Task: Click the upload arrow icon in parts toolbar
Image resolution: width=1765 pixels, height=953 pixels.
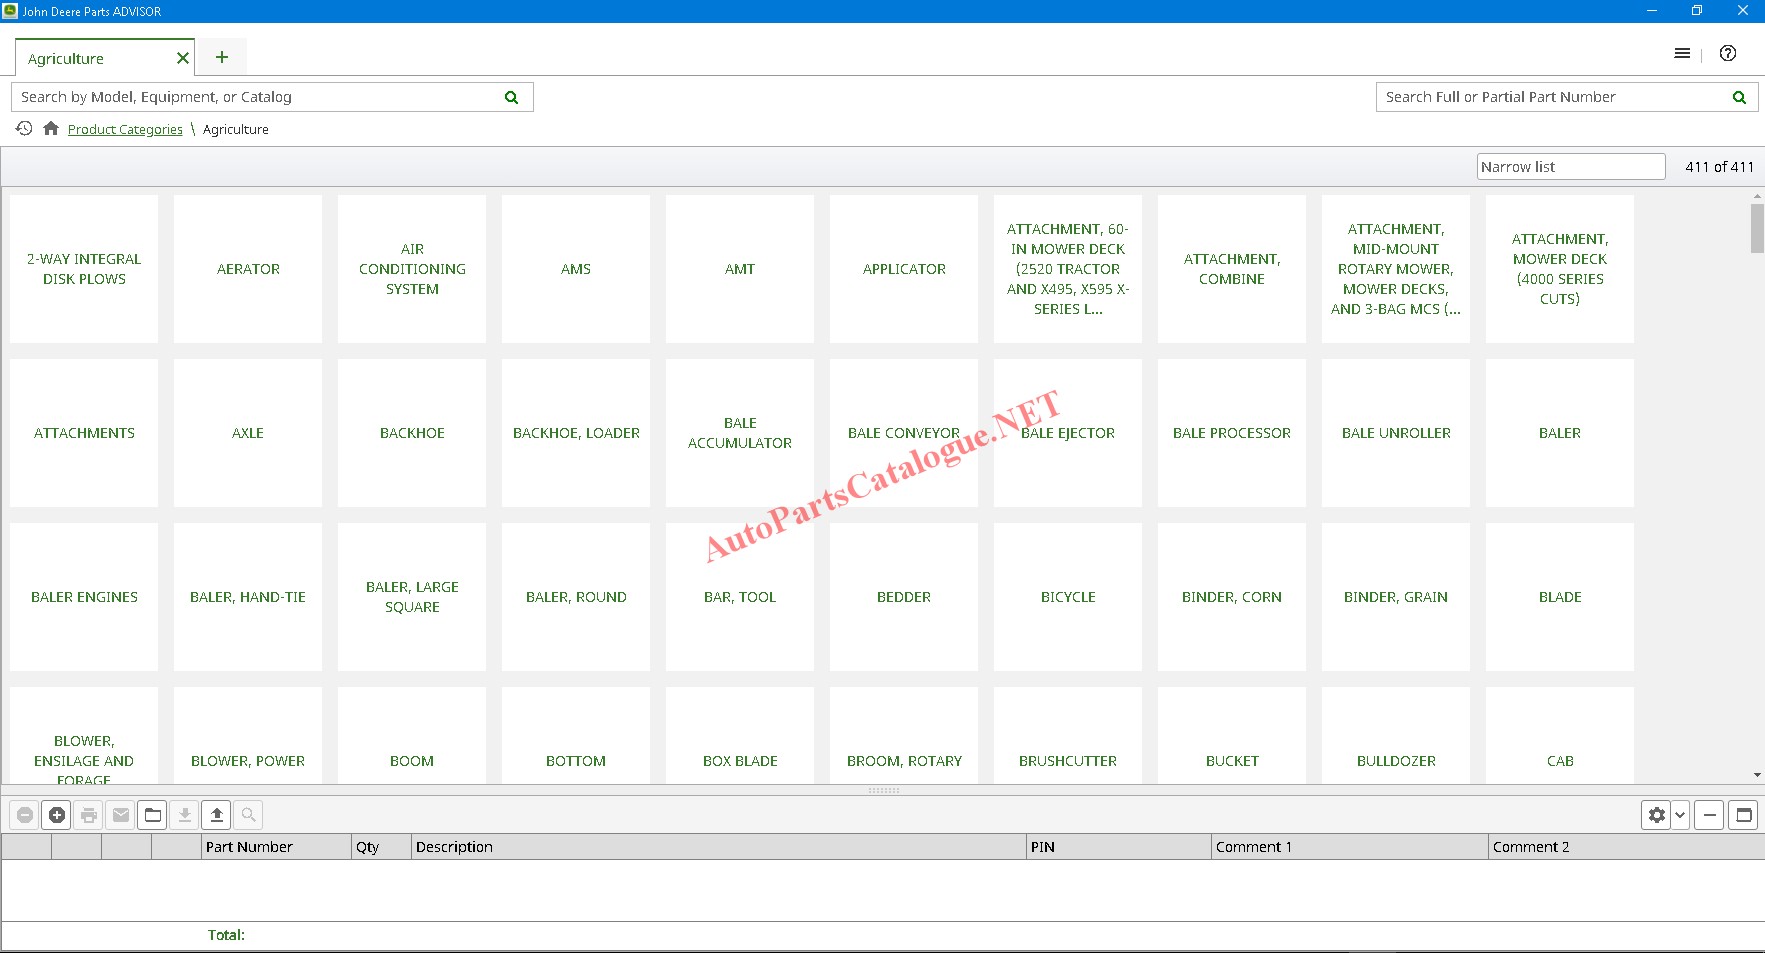Action: pos(217,815)
